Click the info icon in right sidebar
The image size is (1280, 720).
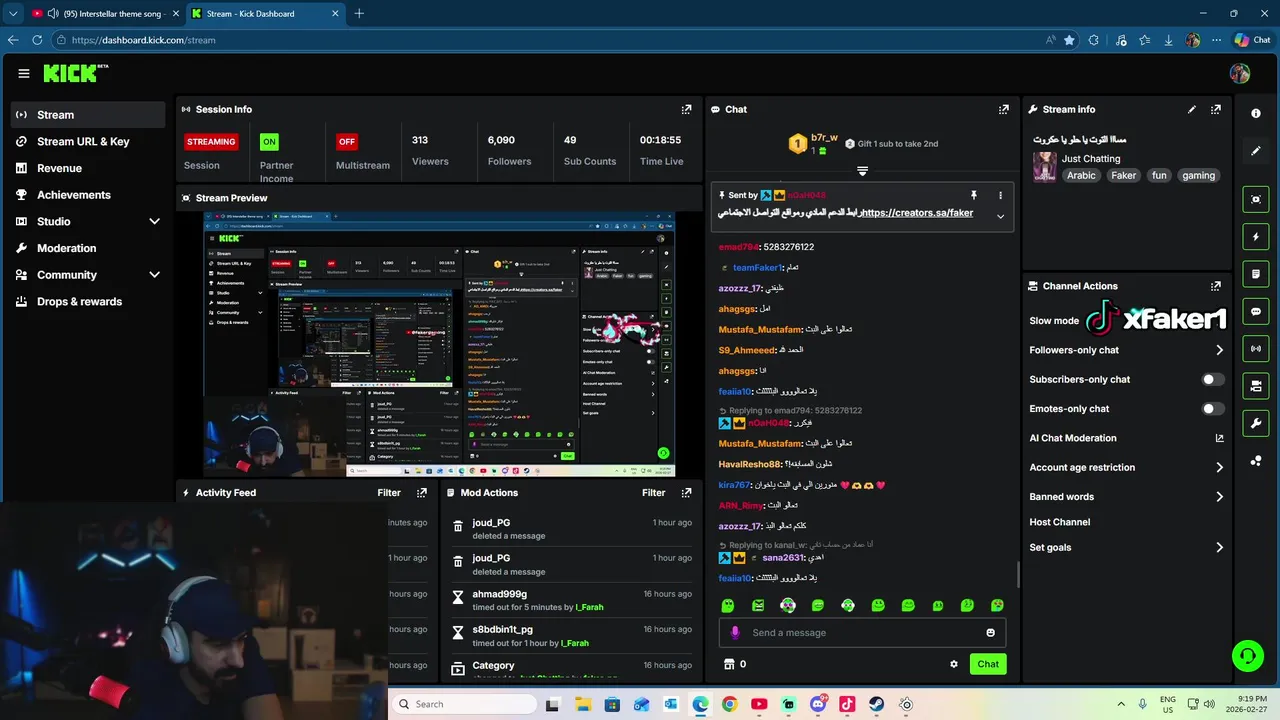pyautogui.click(x=1256, y=113)
